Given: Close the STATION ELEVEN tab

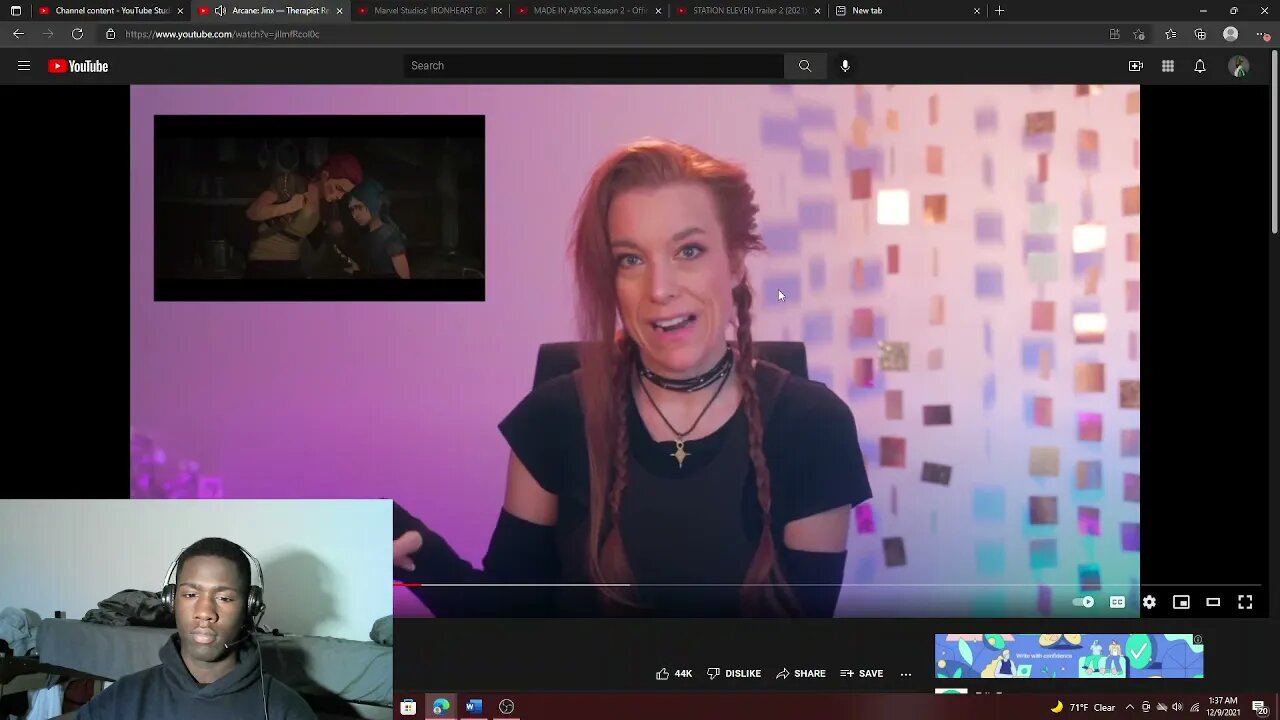Looking at the screenshot, I should coord(818,11).
